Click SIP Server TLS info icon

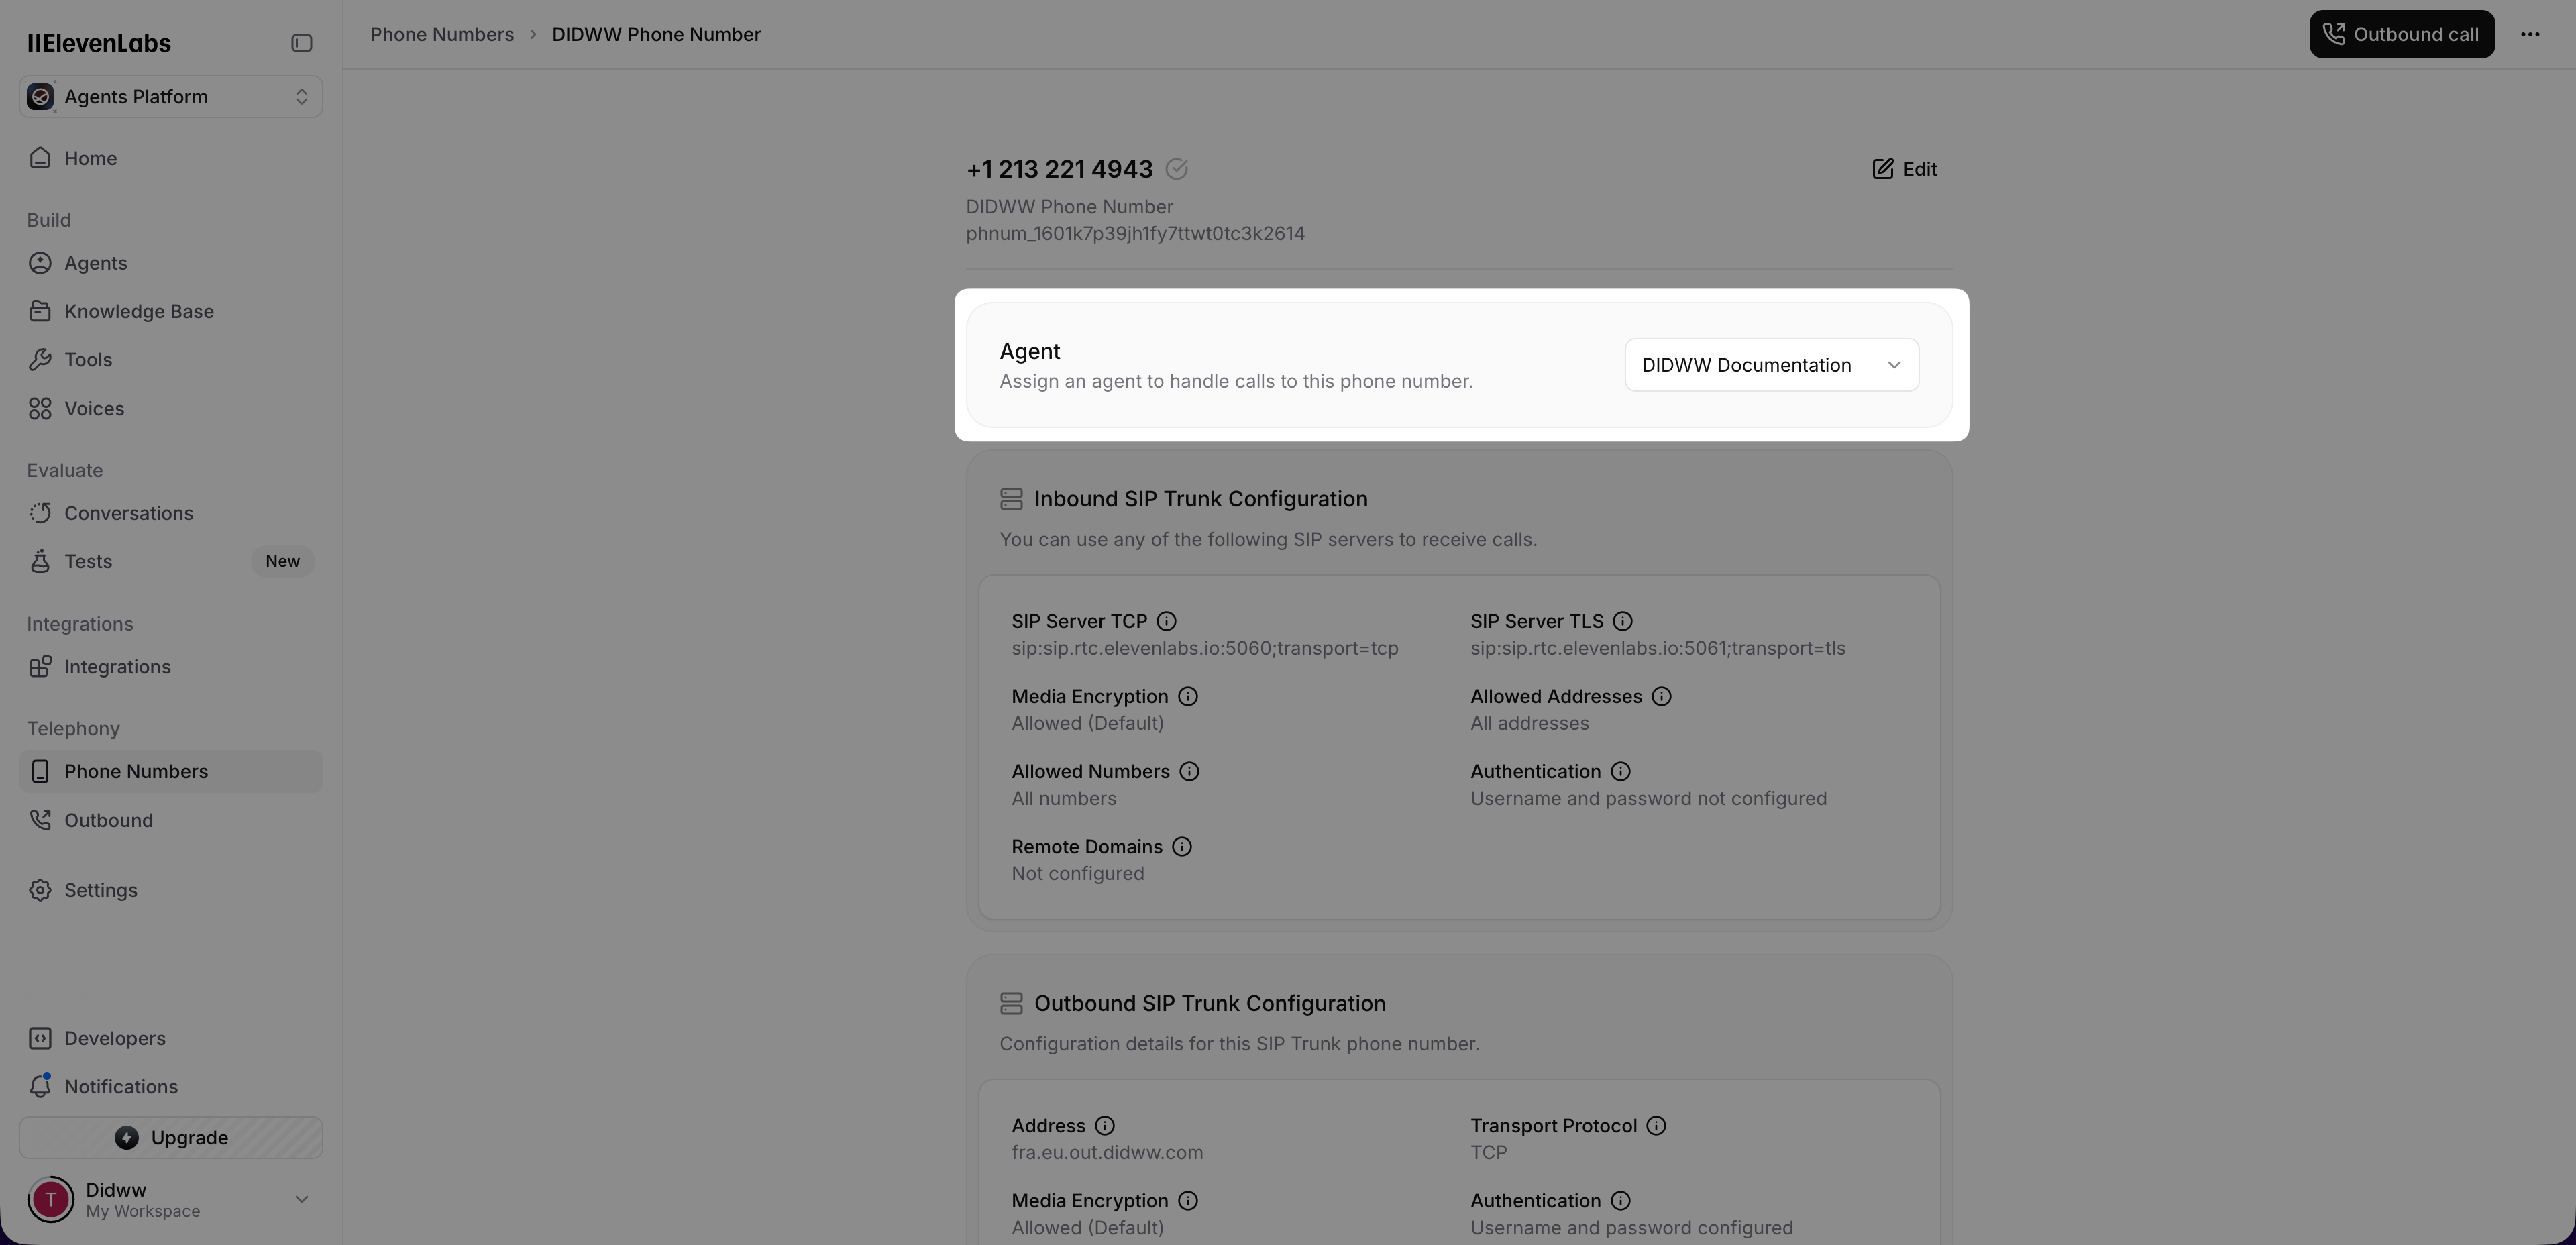point(1622,621)
